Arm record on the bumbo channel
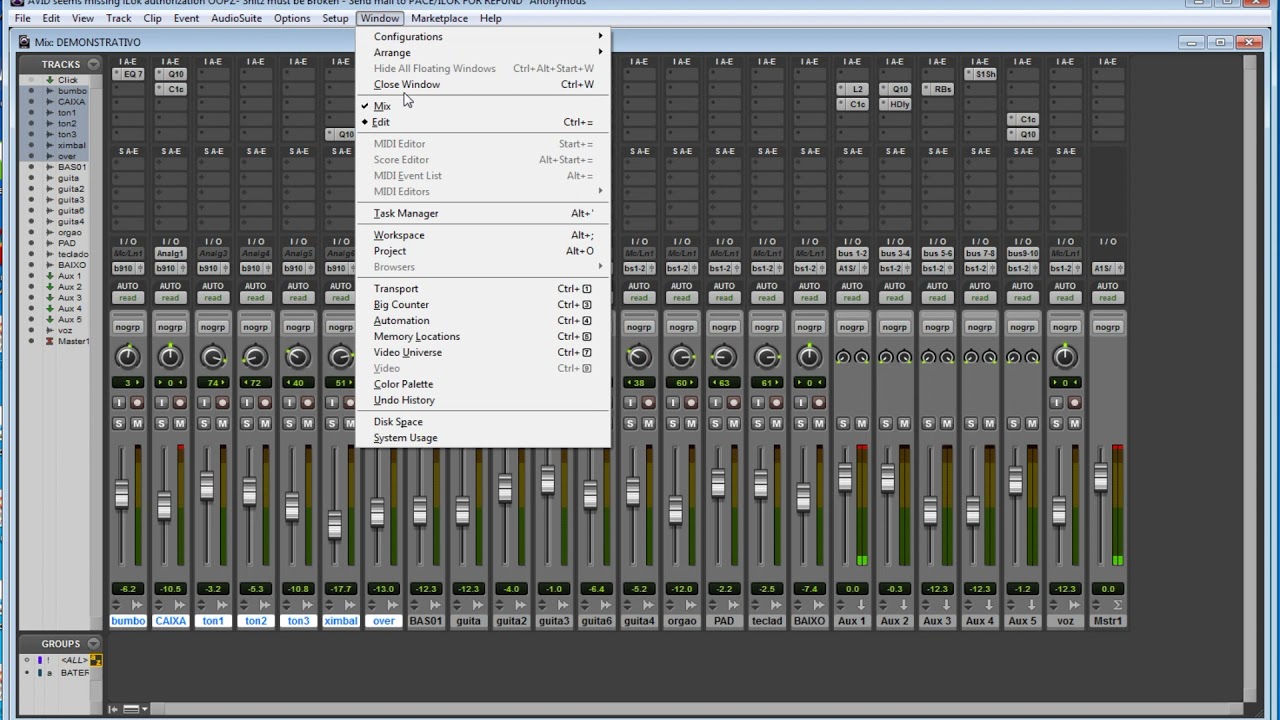 (137, 403)
